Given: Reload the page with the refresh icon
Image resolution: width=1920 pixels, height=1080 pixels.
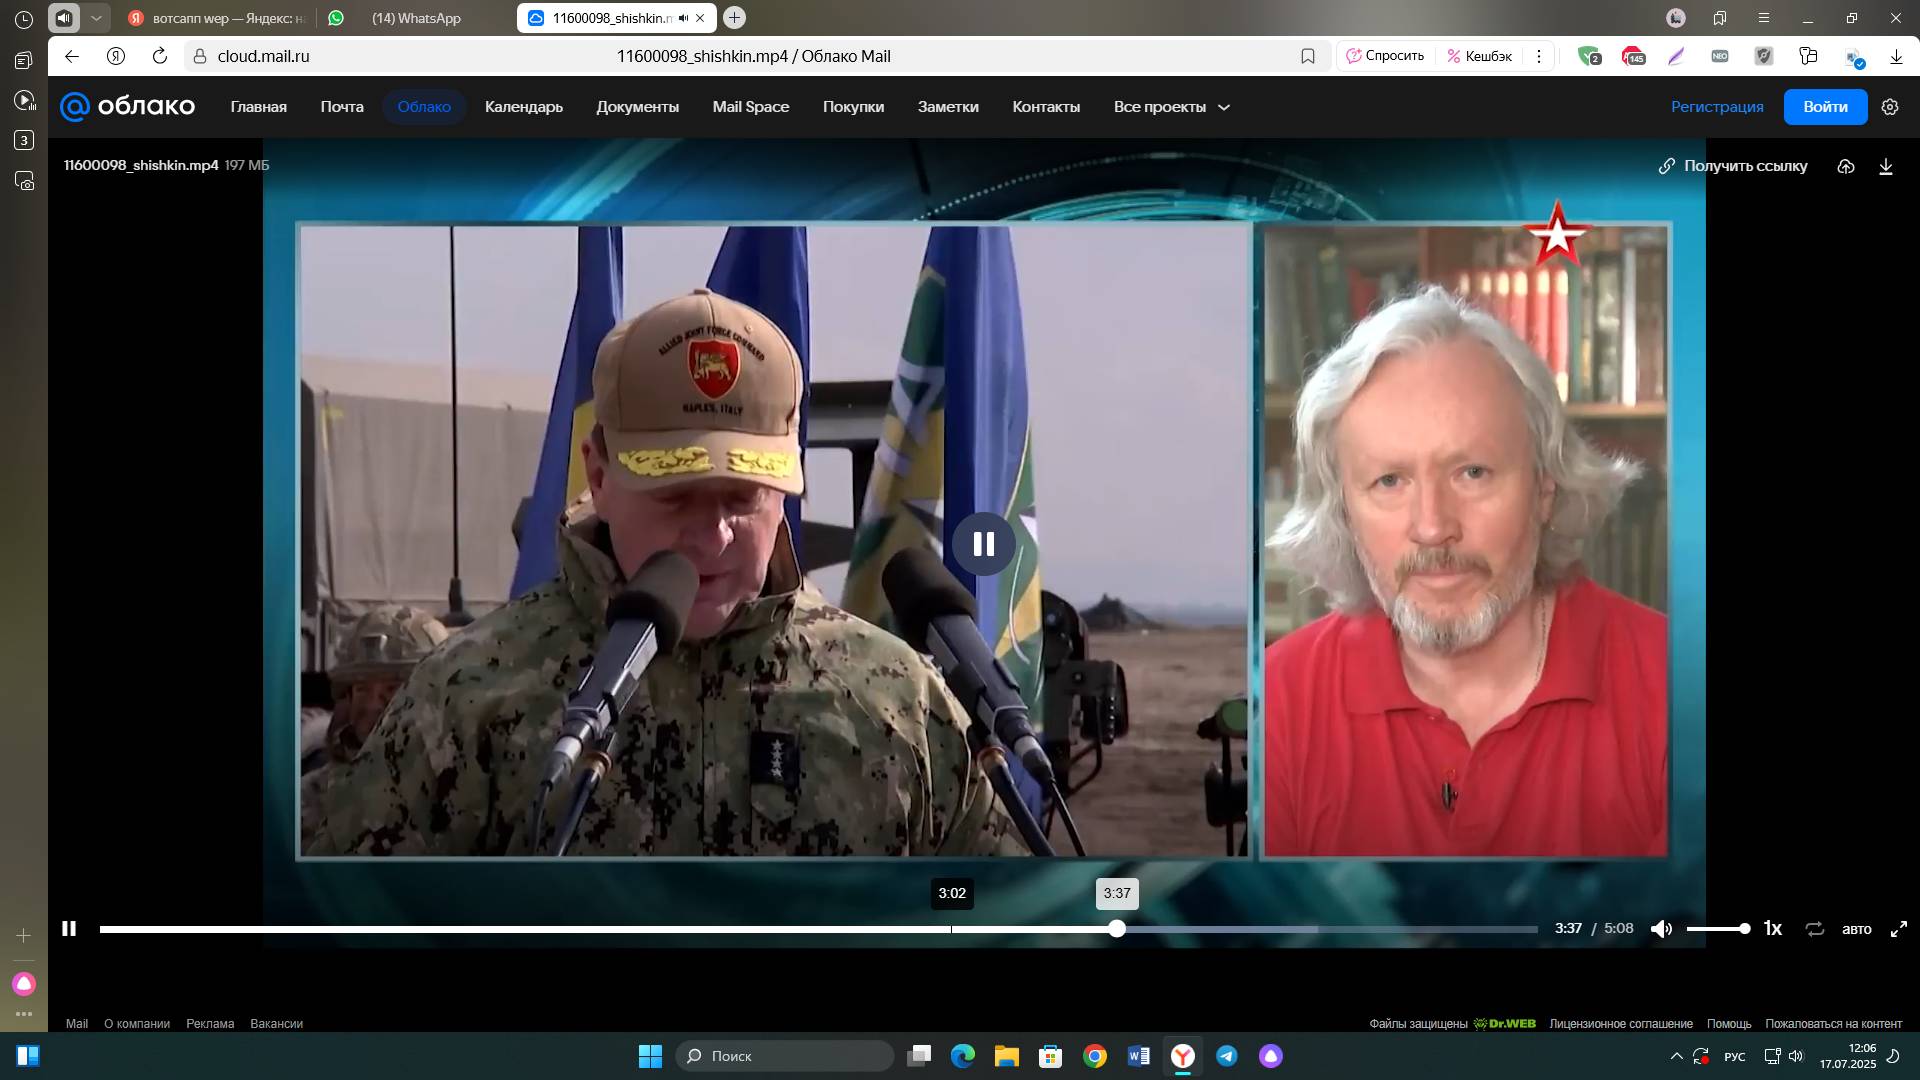Looking at the screenshot, I should click(x=160, y=56).
